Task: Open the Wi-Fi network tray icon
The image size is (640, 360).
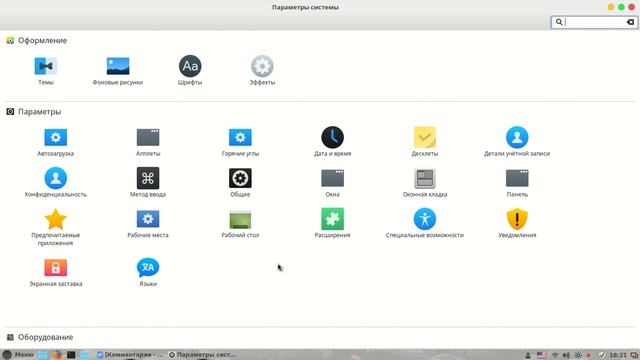Action: click(x=555, y=355)
